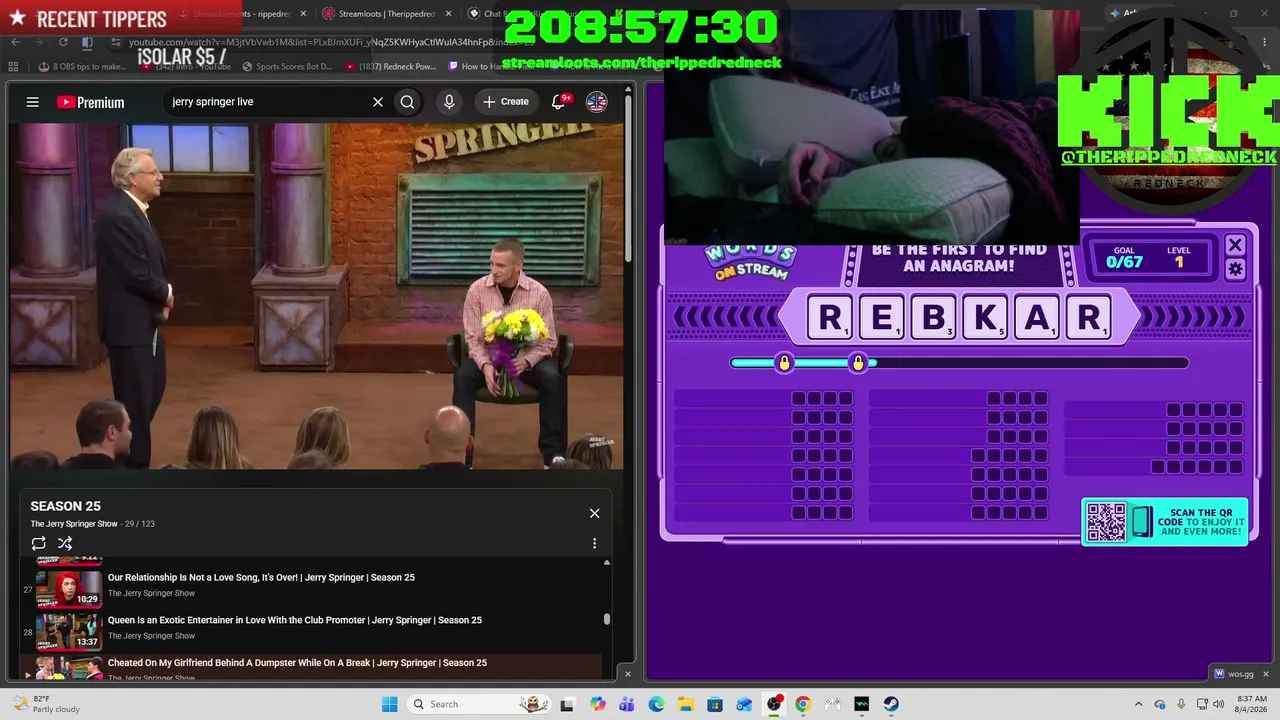Image resolution: width=1280 pixels, height=720 pixels.
Task: Open OBS Studio from the taskbar
Action: [774, 704]
